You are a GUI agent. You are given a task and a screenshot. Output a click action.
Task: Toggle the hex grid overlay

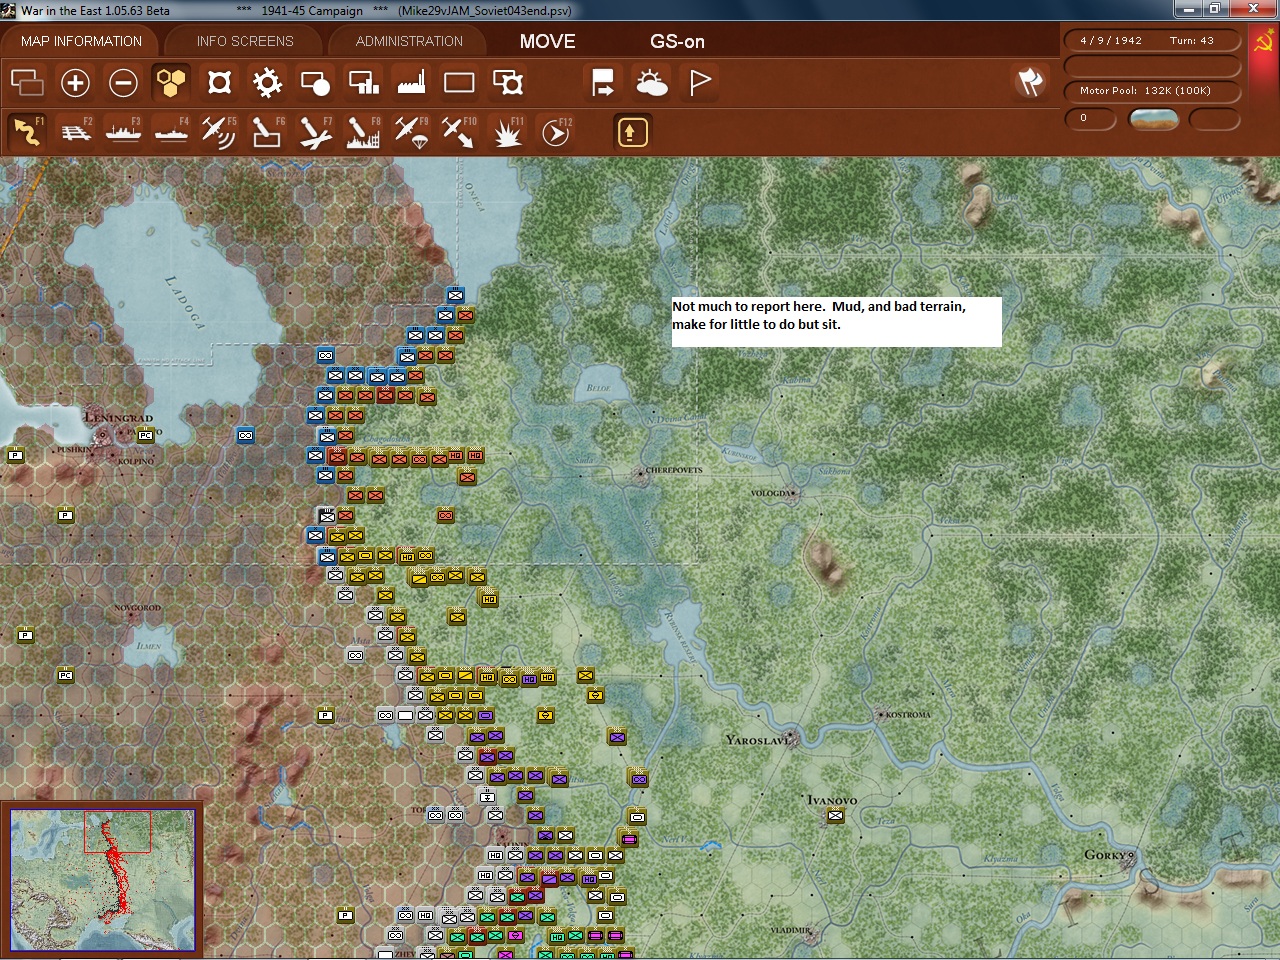pos(171,82)
